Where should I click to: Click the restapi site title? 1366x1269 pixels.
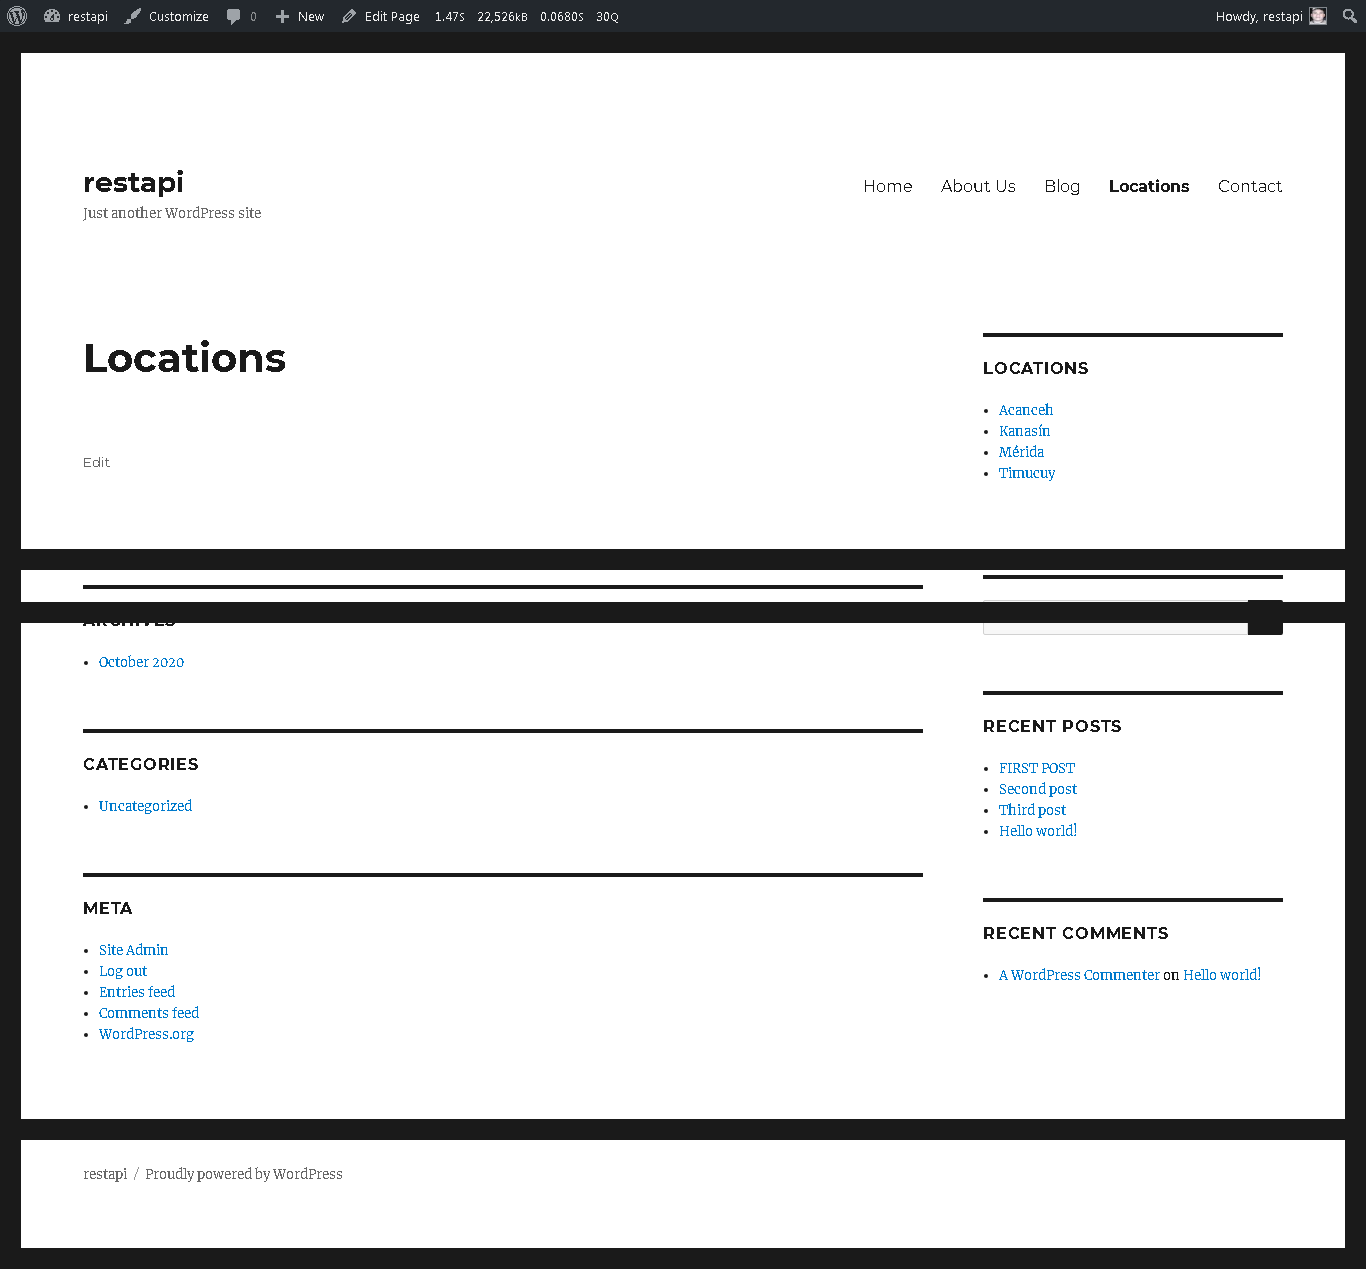point(133,182)
